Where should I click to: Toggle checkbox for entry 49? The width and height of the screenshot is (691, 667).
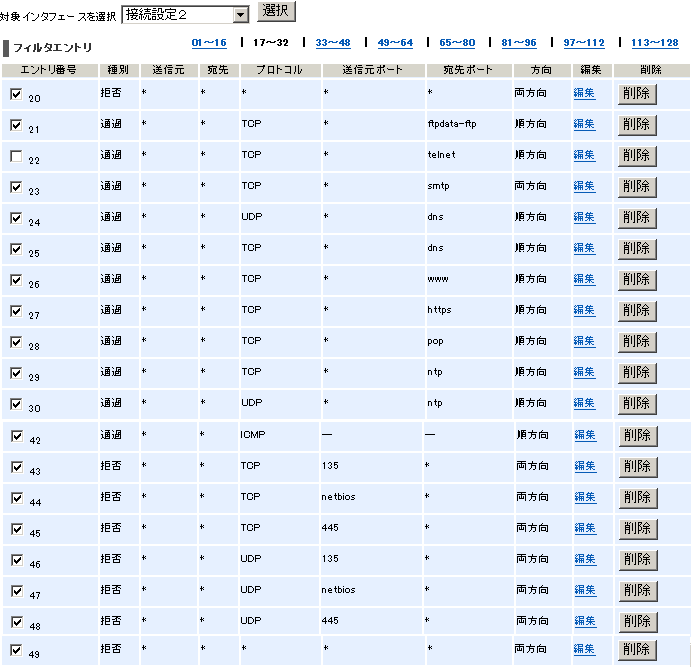pyautogui.click(x=16, y=650)
